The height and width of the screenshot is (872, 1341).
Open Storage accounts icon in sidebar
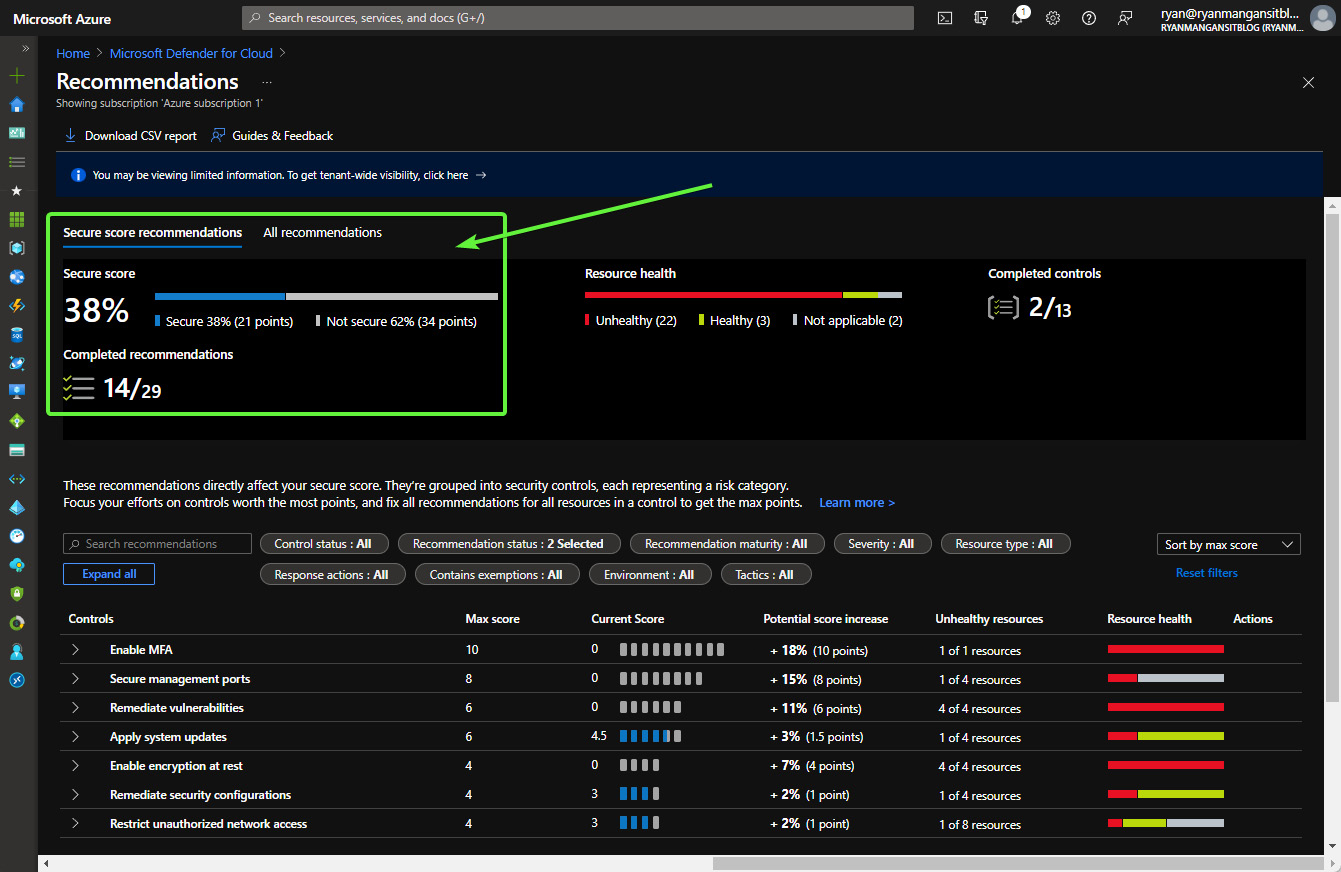[16, 450]
